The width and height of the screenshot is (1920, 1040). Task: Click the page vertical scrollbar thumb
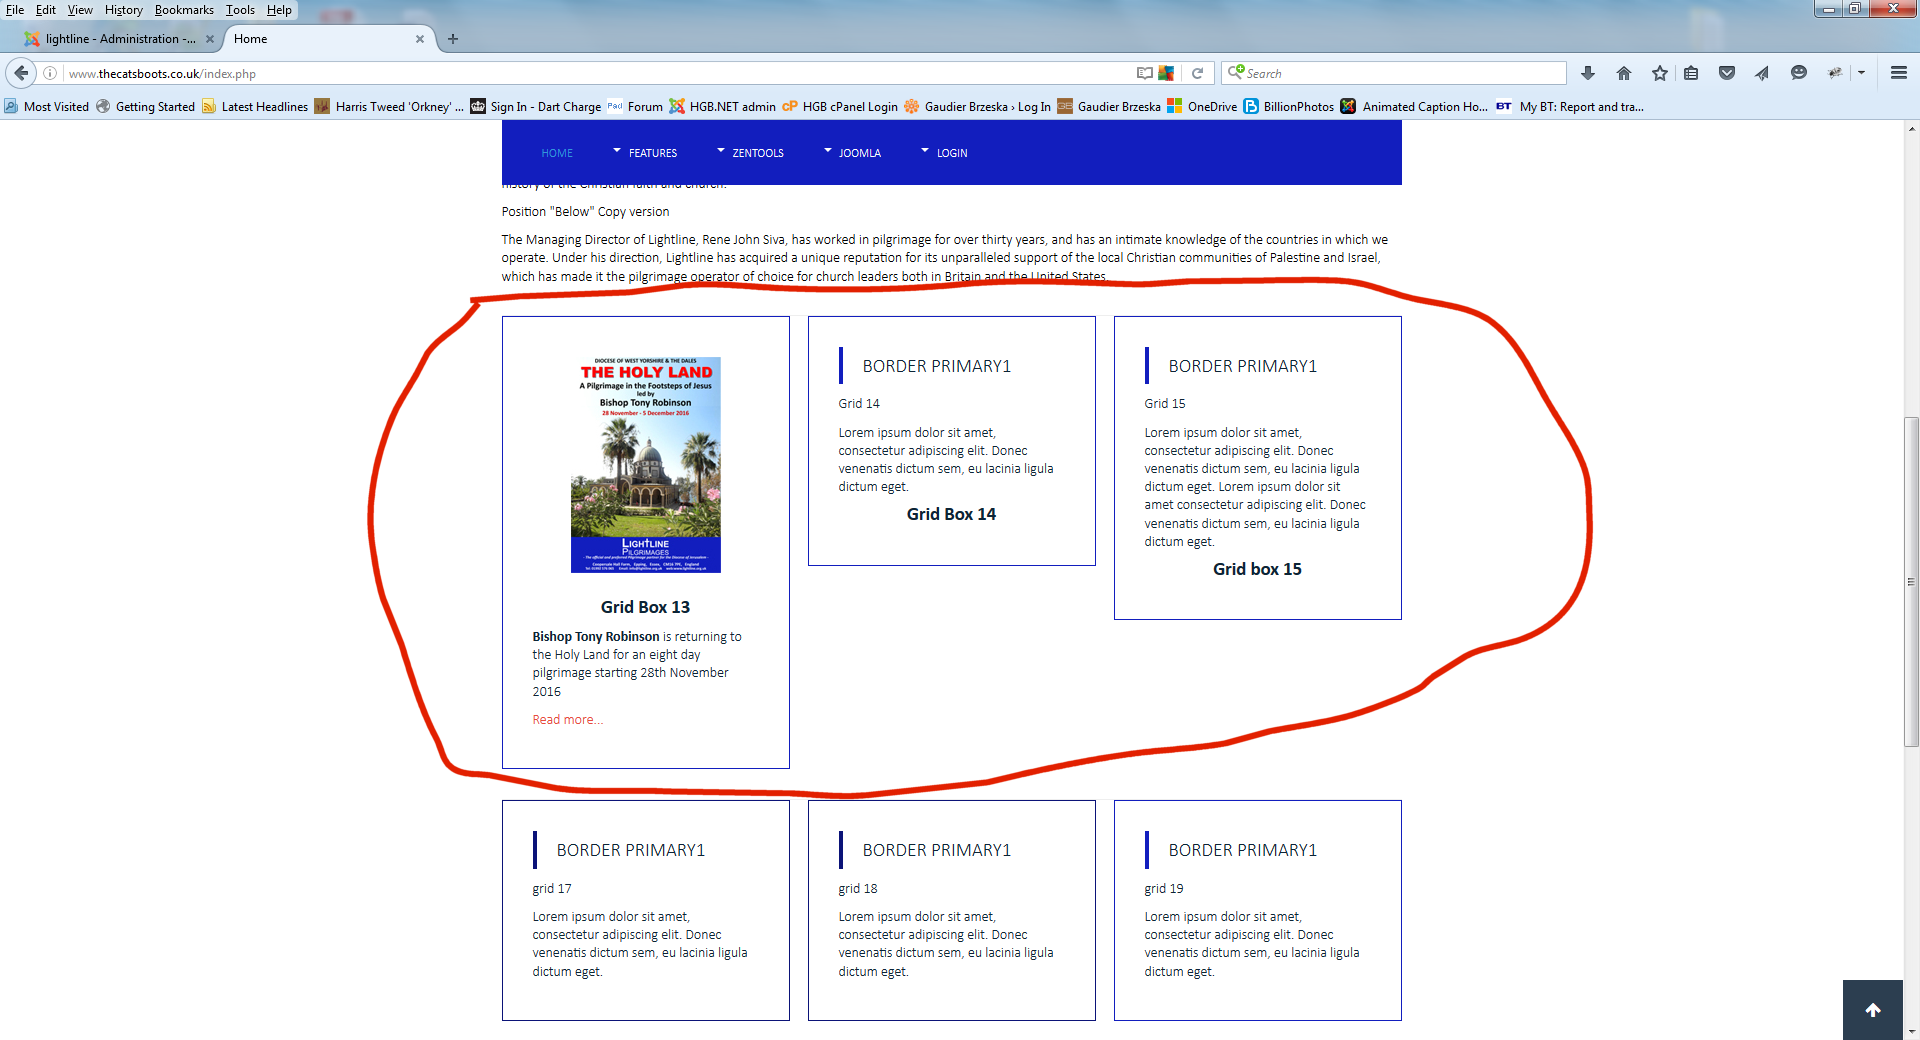click(1911, 582)
